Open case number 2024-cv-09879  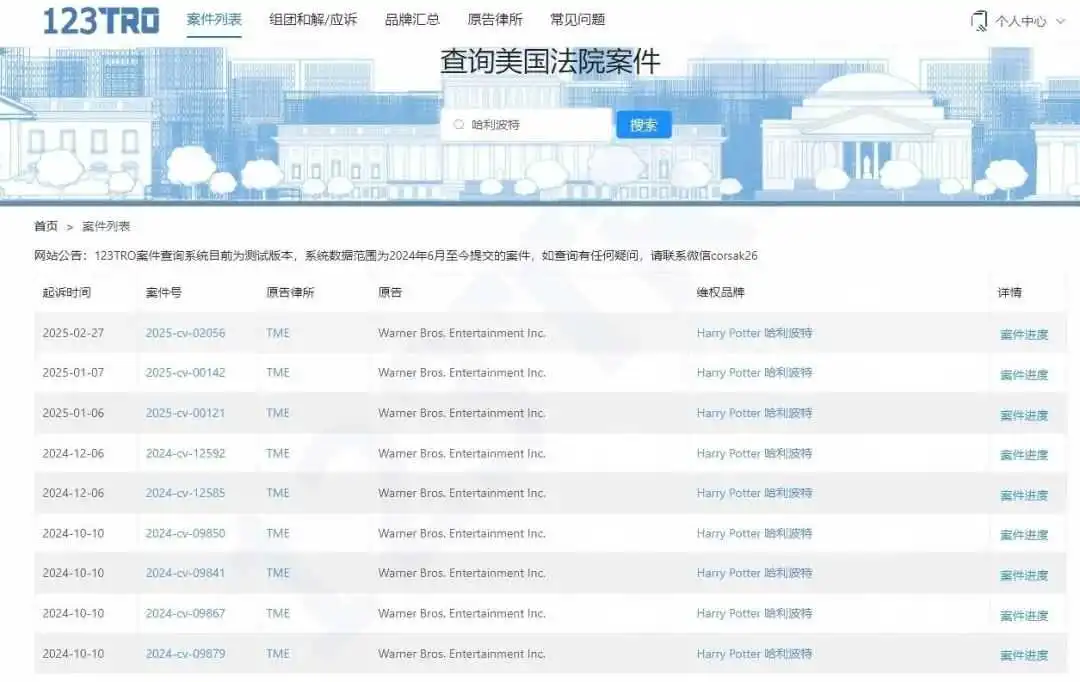coord(185,654)
